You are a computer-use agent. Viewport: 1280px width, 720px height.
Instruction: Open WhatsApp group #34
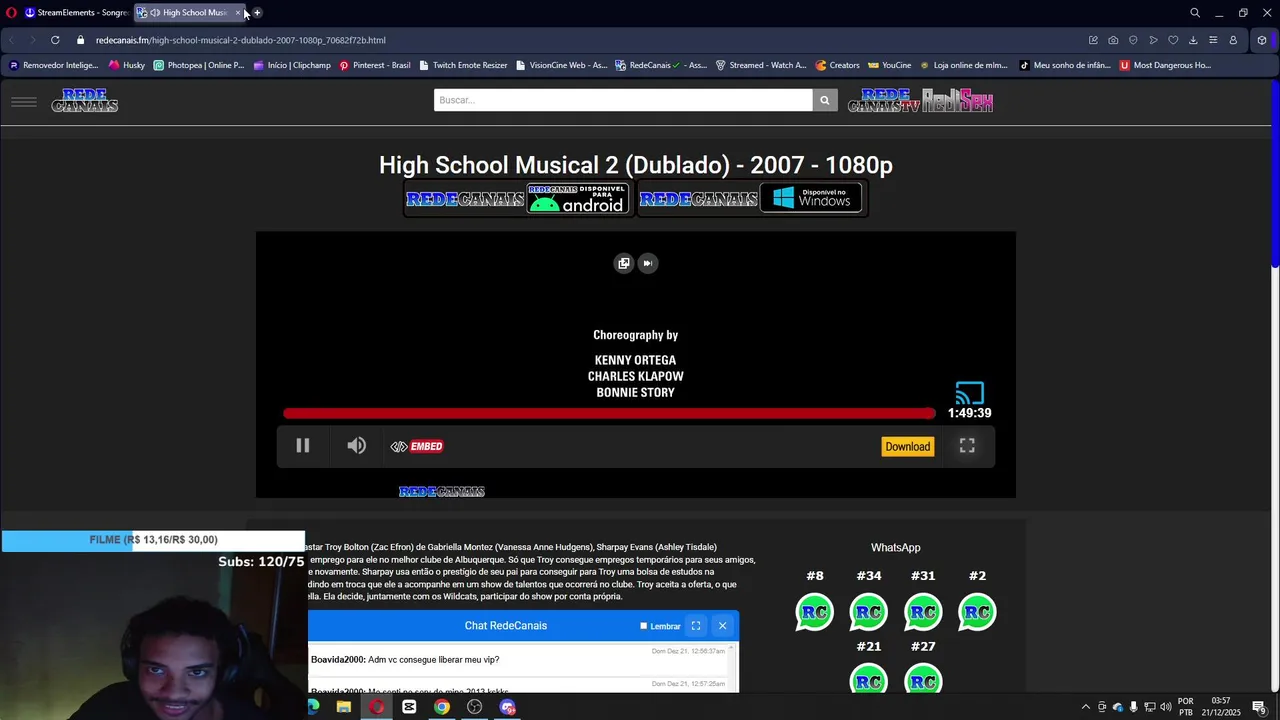868,611
